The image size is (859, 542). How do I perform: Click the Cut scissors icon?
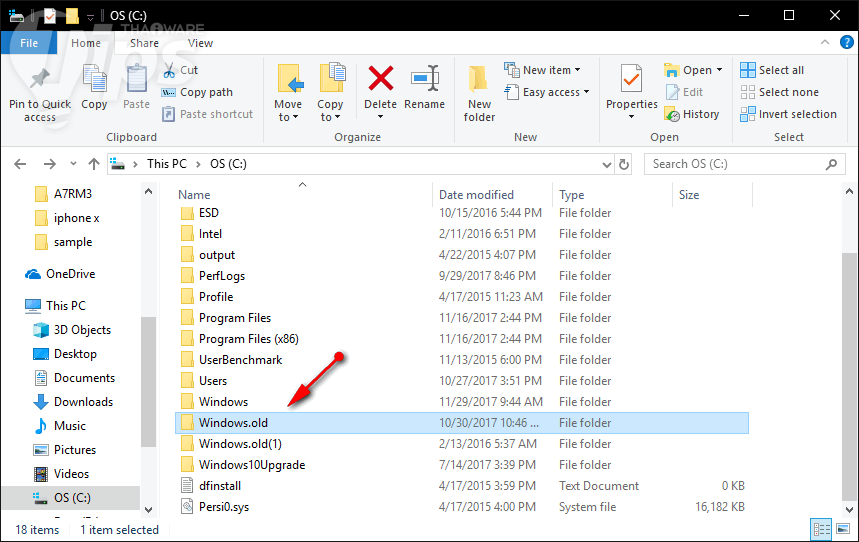[x=169, y=70]
